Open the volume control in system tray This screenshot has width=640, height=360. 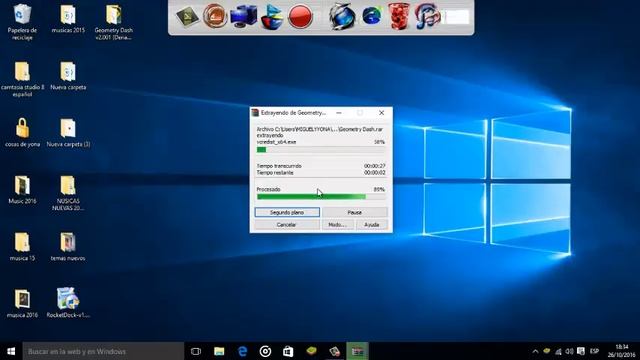click(x=569, y=351)
